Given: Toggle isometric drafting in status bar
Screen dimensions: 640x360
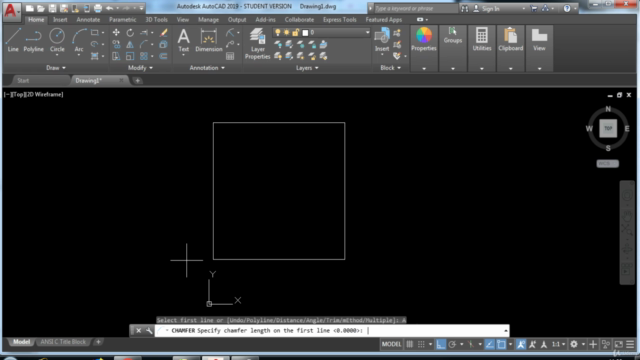Looking at the screenshot, I should [x=471, y=344].
